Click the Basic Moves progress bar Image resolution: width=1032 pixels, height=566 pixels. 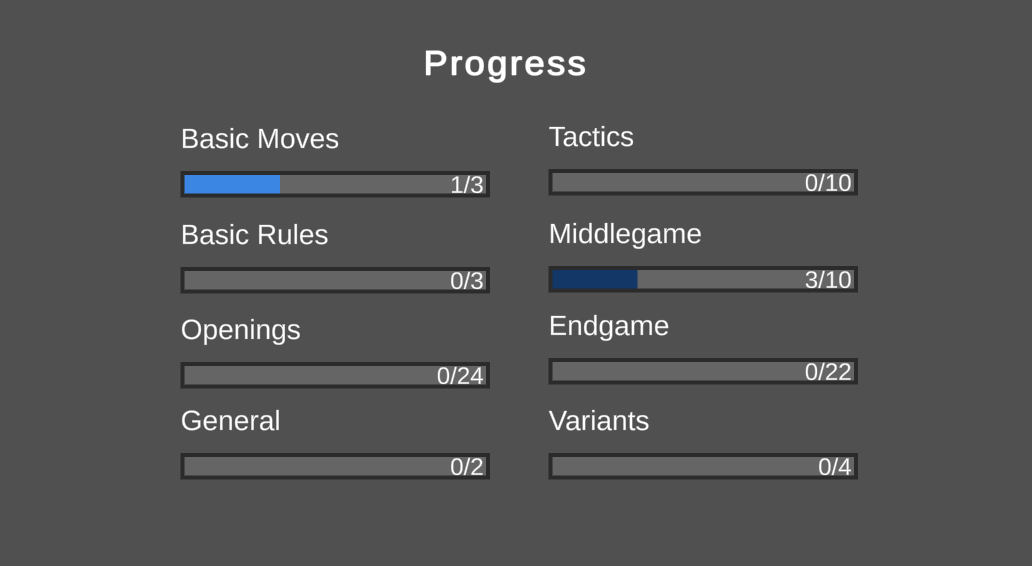pyautogui.click(x=335, y=184)
